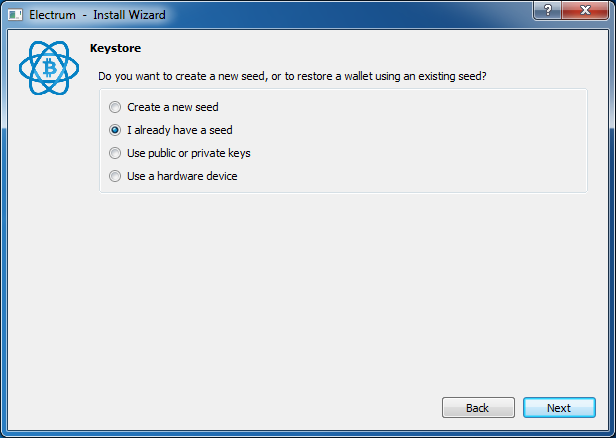The image size is (616, 438).
Task: Close the Install Wizard window
Action: click(585, 10)
